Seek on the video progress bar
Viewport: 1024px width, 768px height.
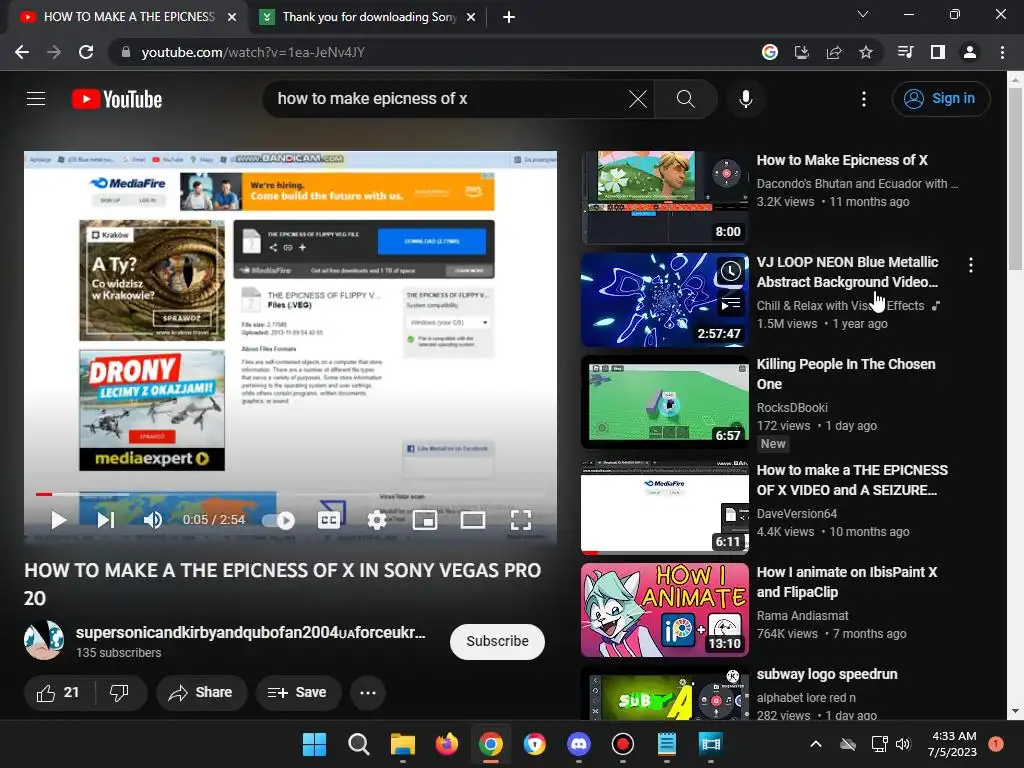[x=291, y=494]
